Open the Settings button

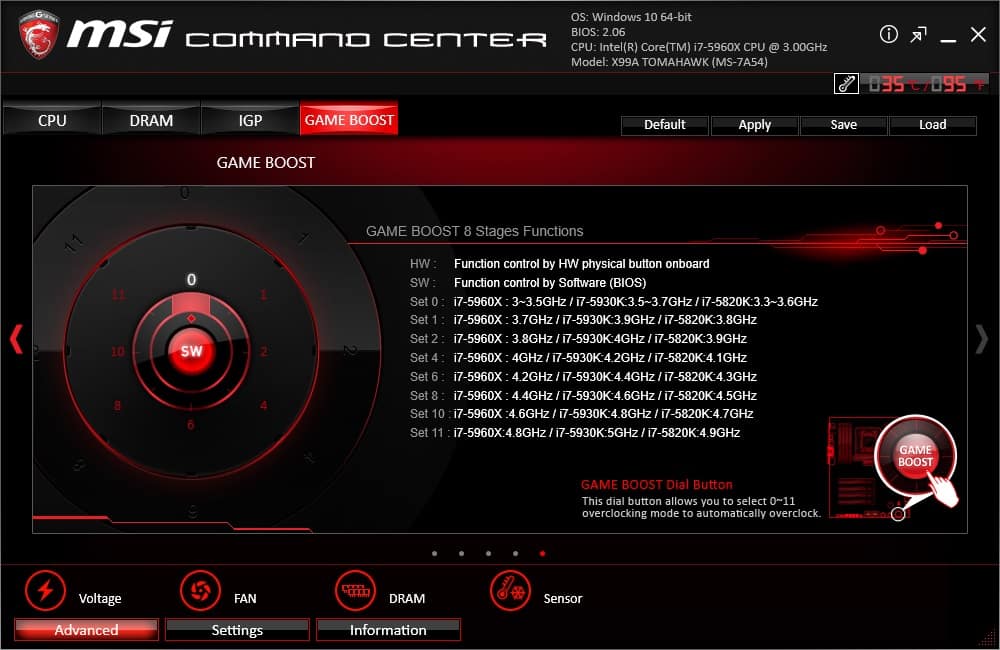coord(237,630)
